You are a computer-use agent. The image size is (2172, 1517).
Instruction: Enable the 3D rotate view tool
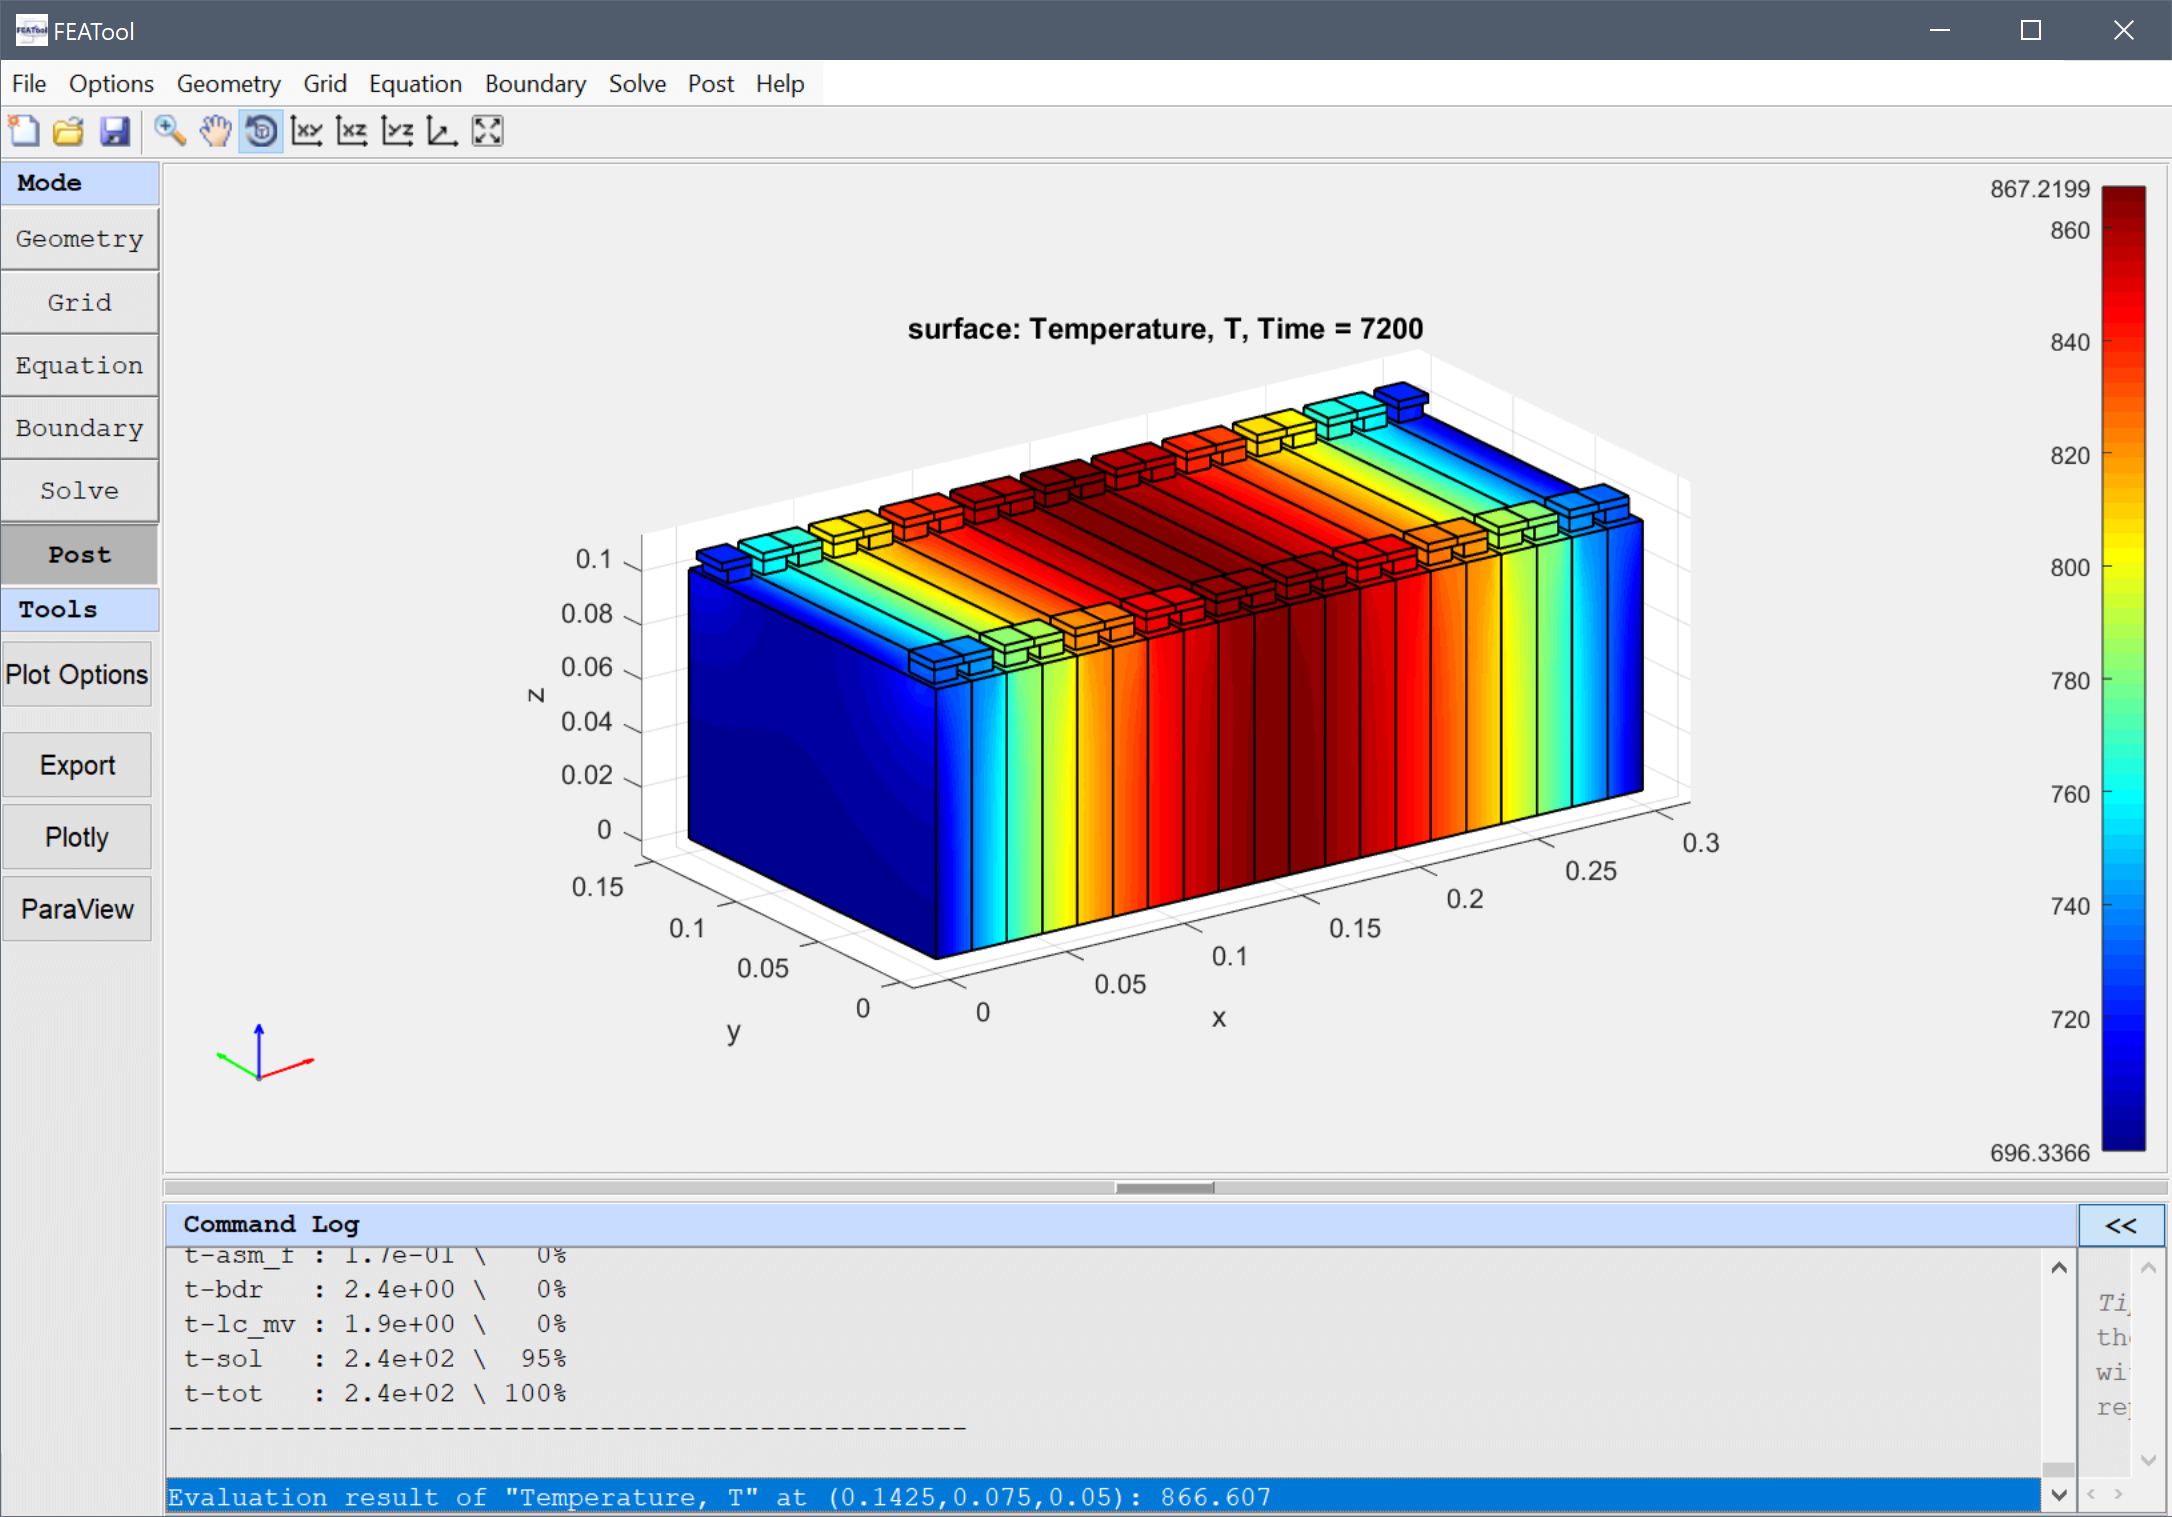pyautogui.click(x=260, y=131)
